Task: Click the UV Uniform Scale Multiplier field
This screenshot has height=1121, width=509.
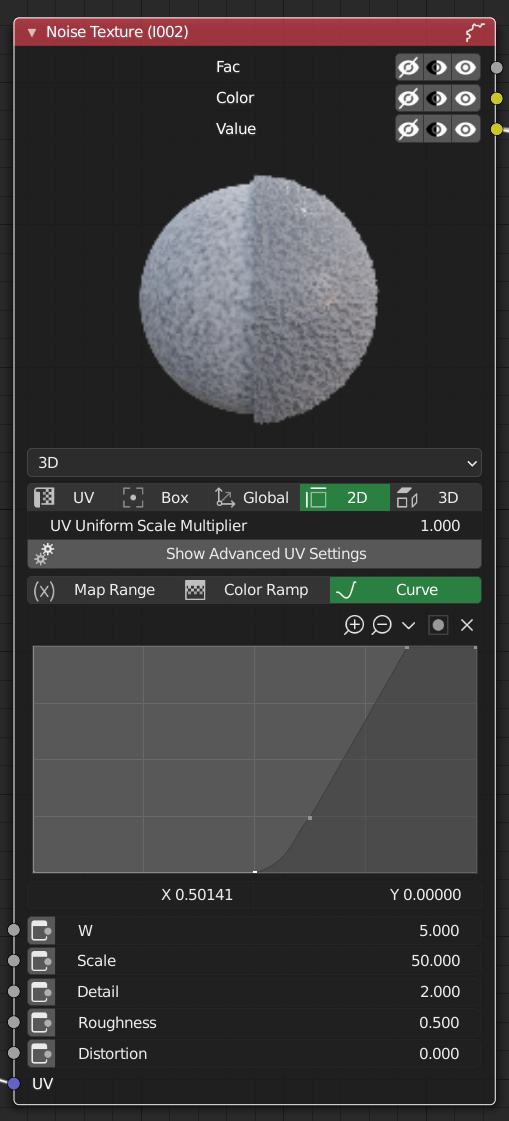Action: pos(254,526)
